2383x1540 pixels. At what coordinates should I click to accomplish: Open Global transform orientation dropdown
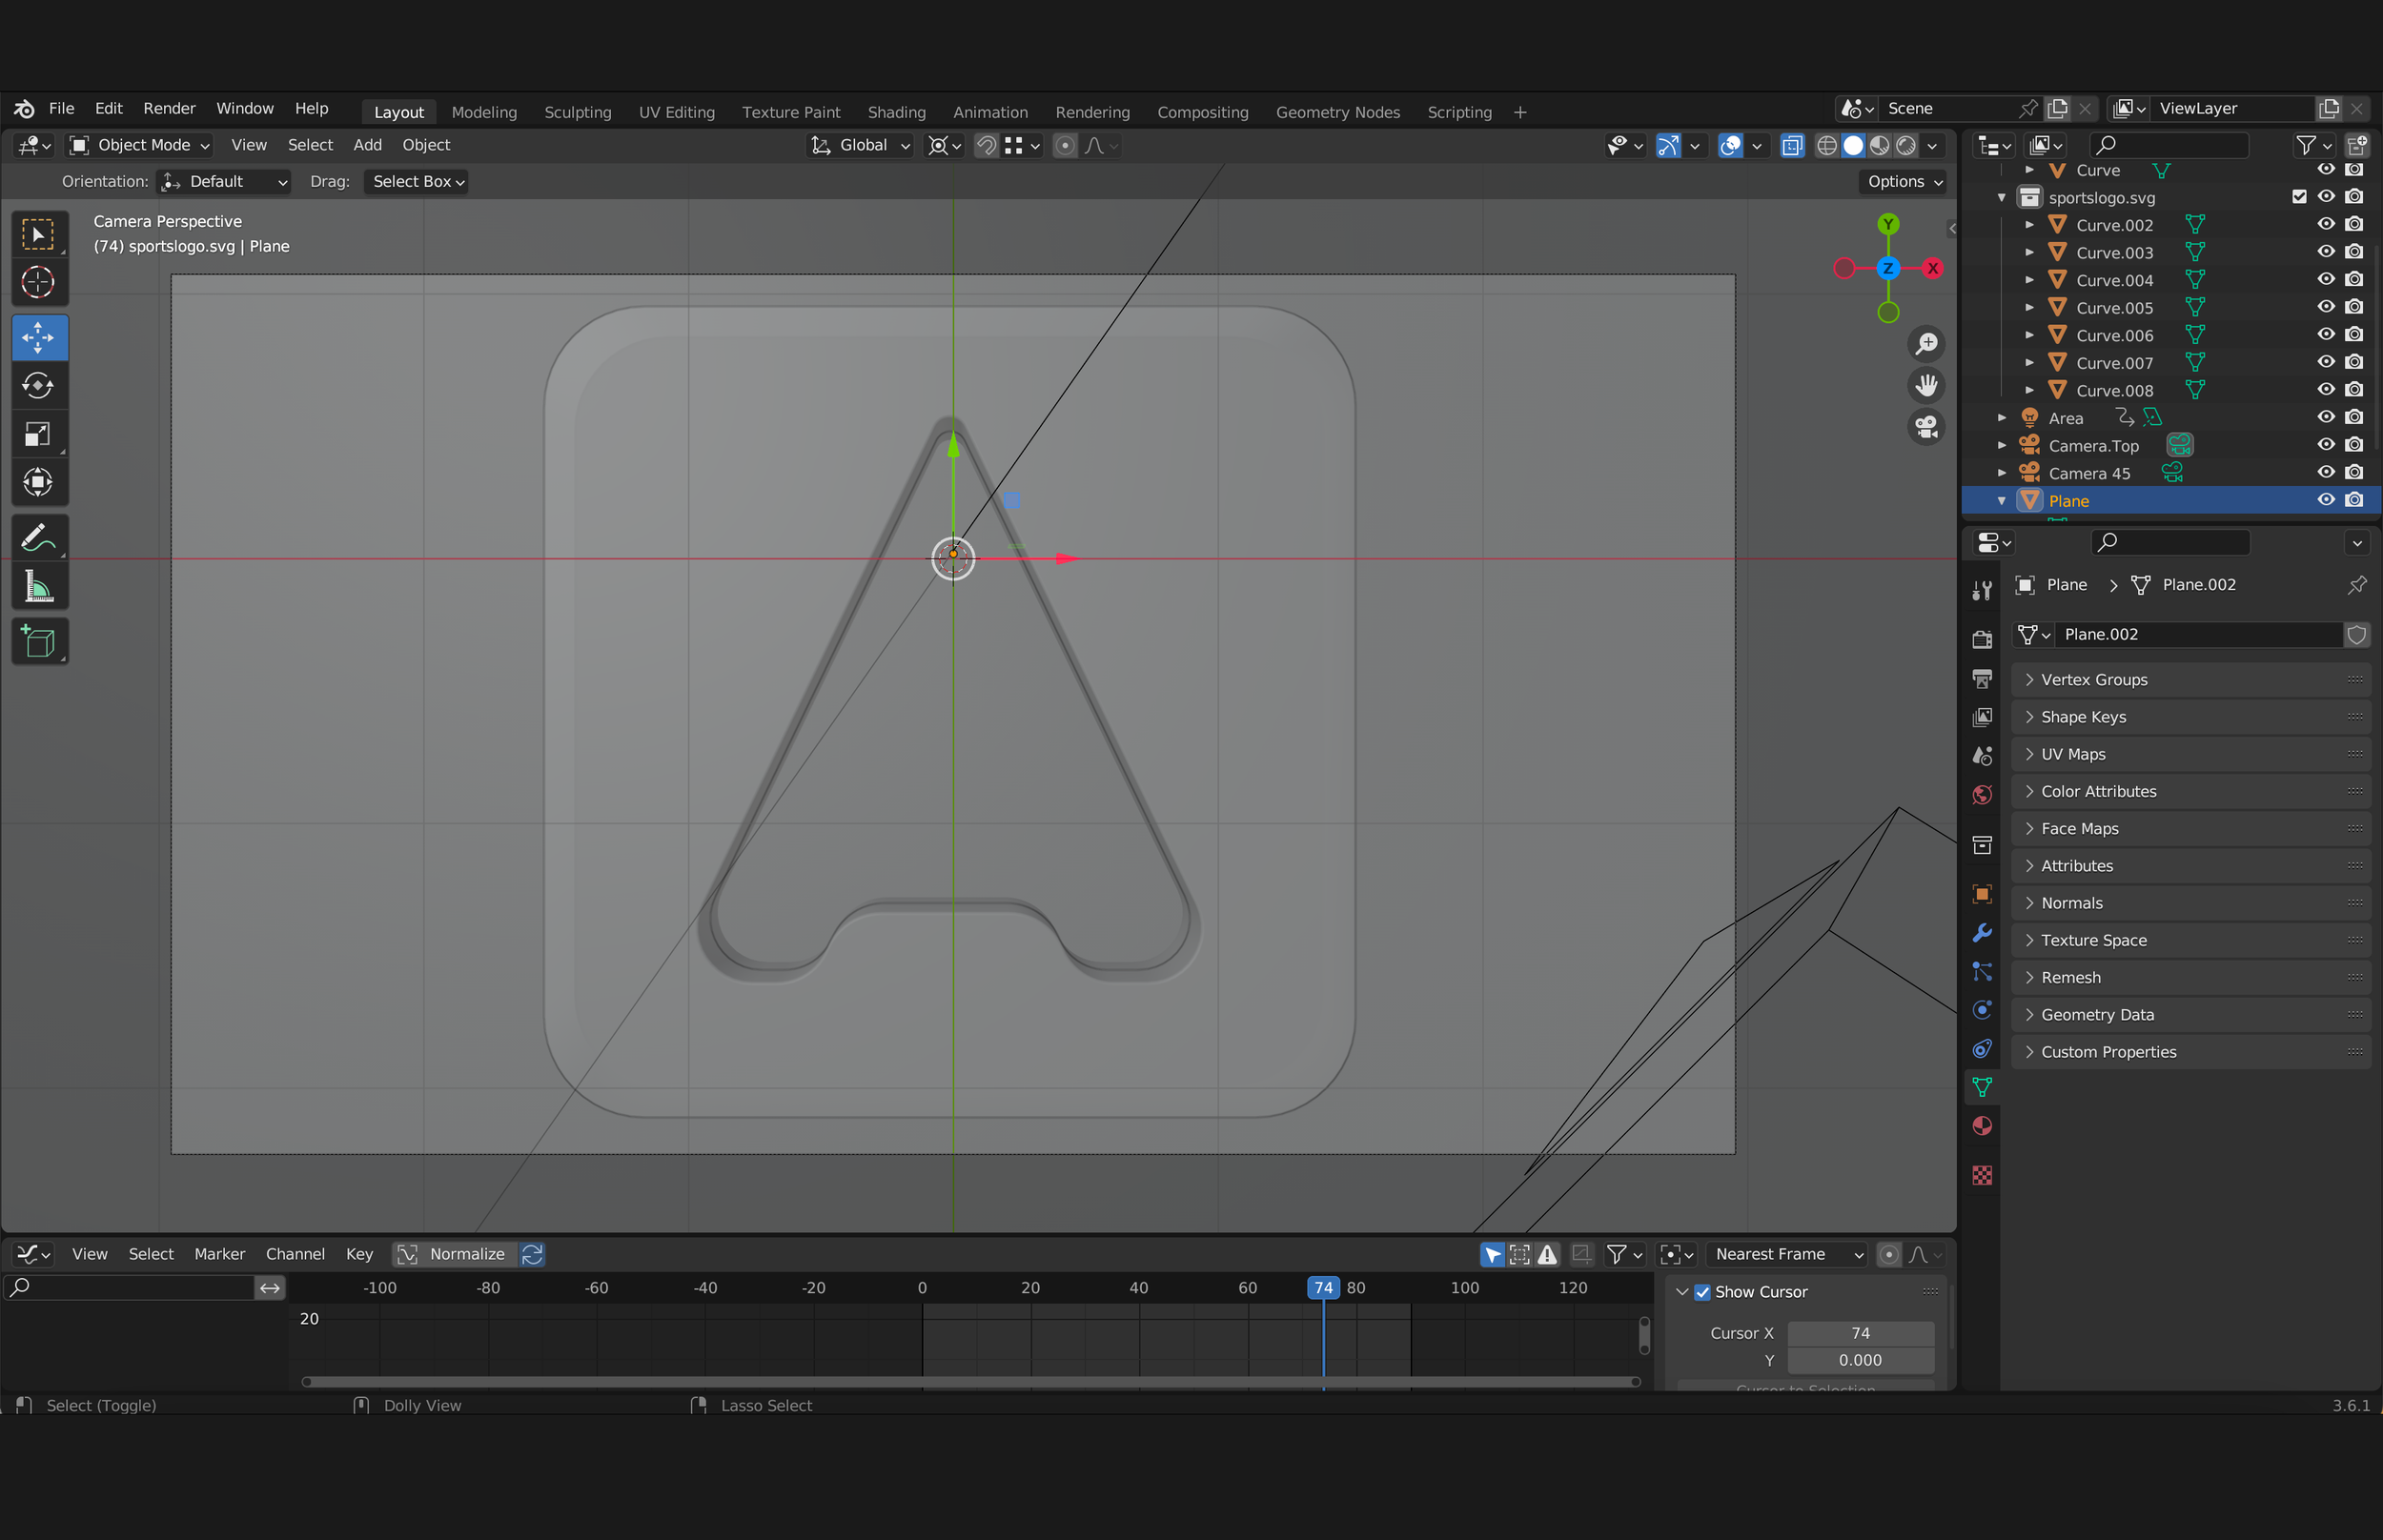[x=860, y=146]
